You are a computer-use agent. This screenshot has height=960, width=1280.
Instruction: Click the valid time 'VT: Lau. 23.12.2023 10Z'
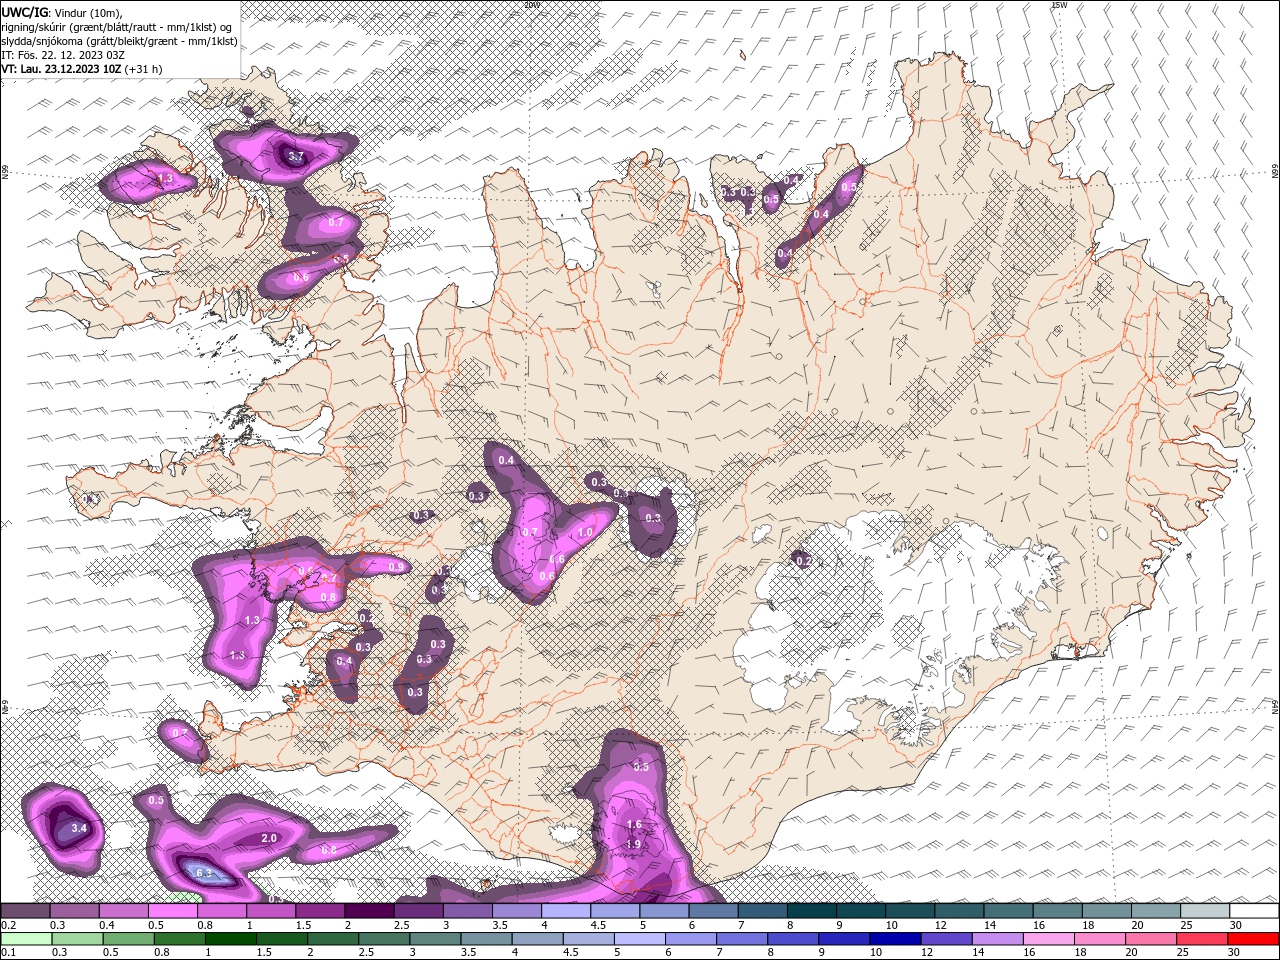tap(61, 69)
